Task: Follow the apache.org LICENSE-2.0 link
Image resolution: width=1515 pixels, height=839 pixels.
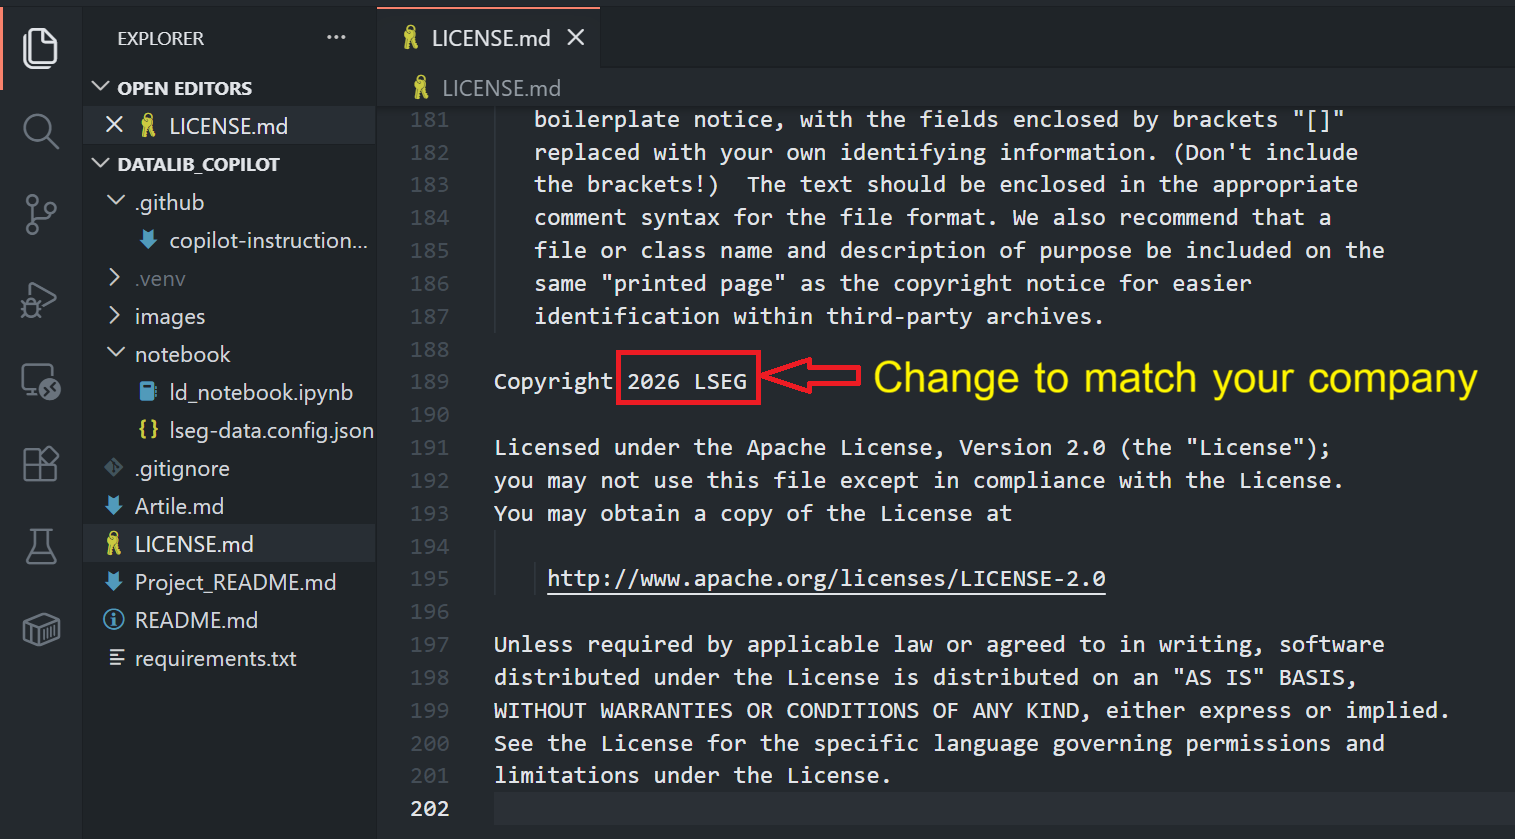Action: (x=826, y=578)
